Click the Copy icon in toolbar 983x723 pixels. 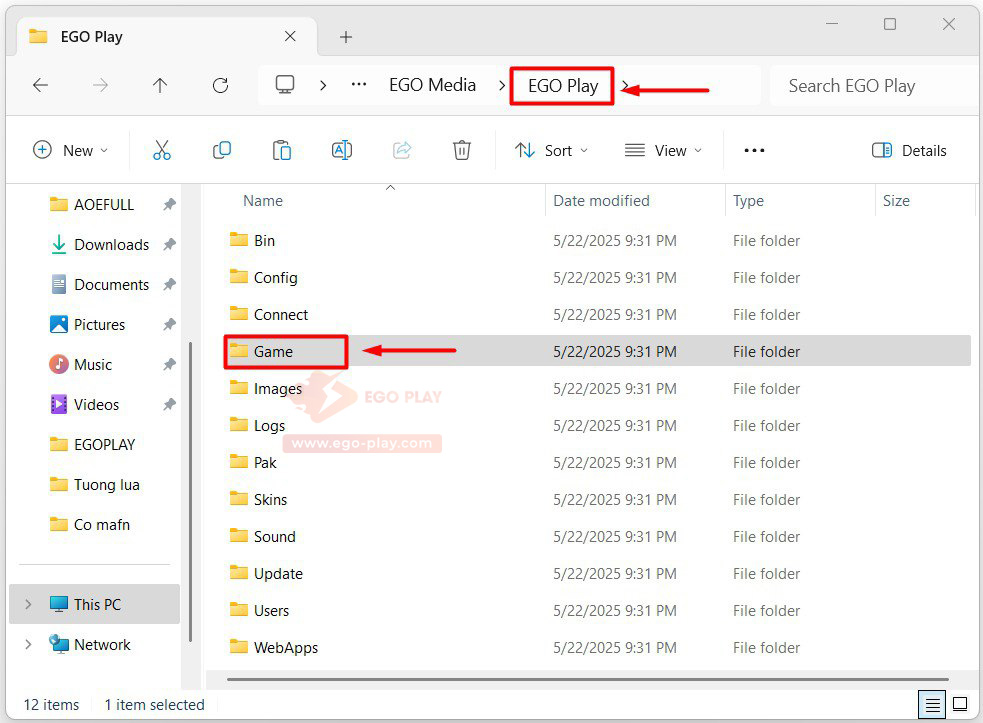click(222, 150)
